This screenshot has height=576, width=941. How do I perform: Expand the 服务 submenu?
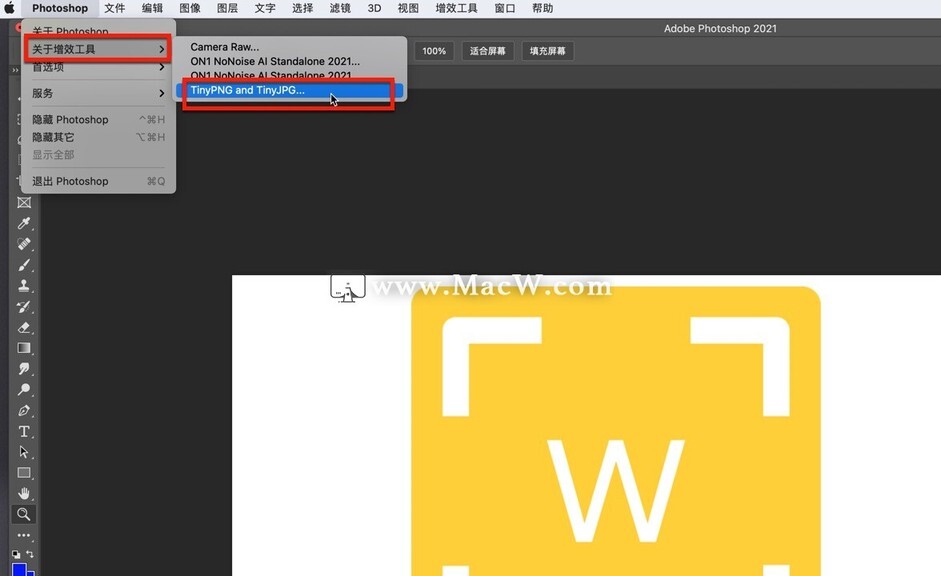[98, 93]
